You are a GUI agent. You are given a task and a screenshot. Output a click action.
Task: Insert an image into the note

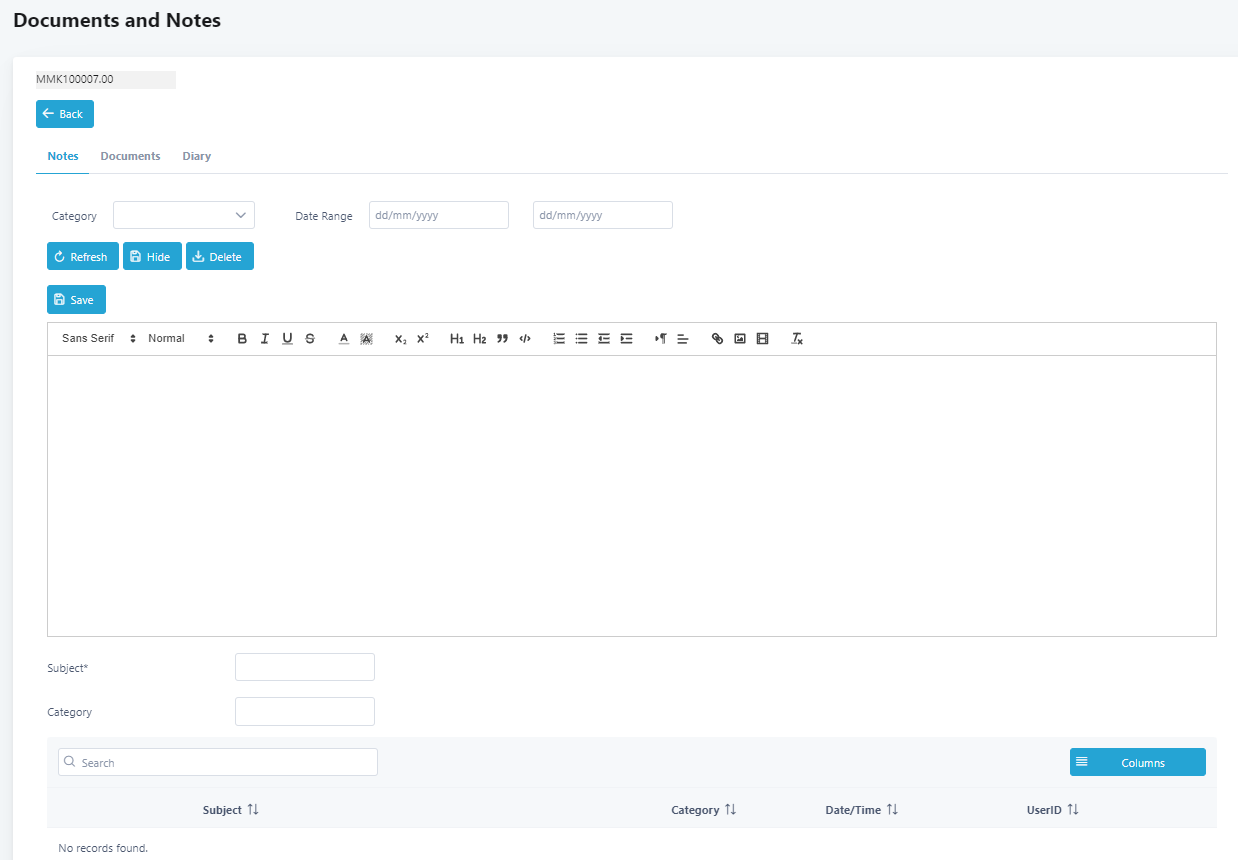[x=740, y=339]
